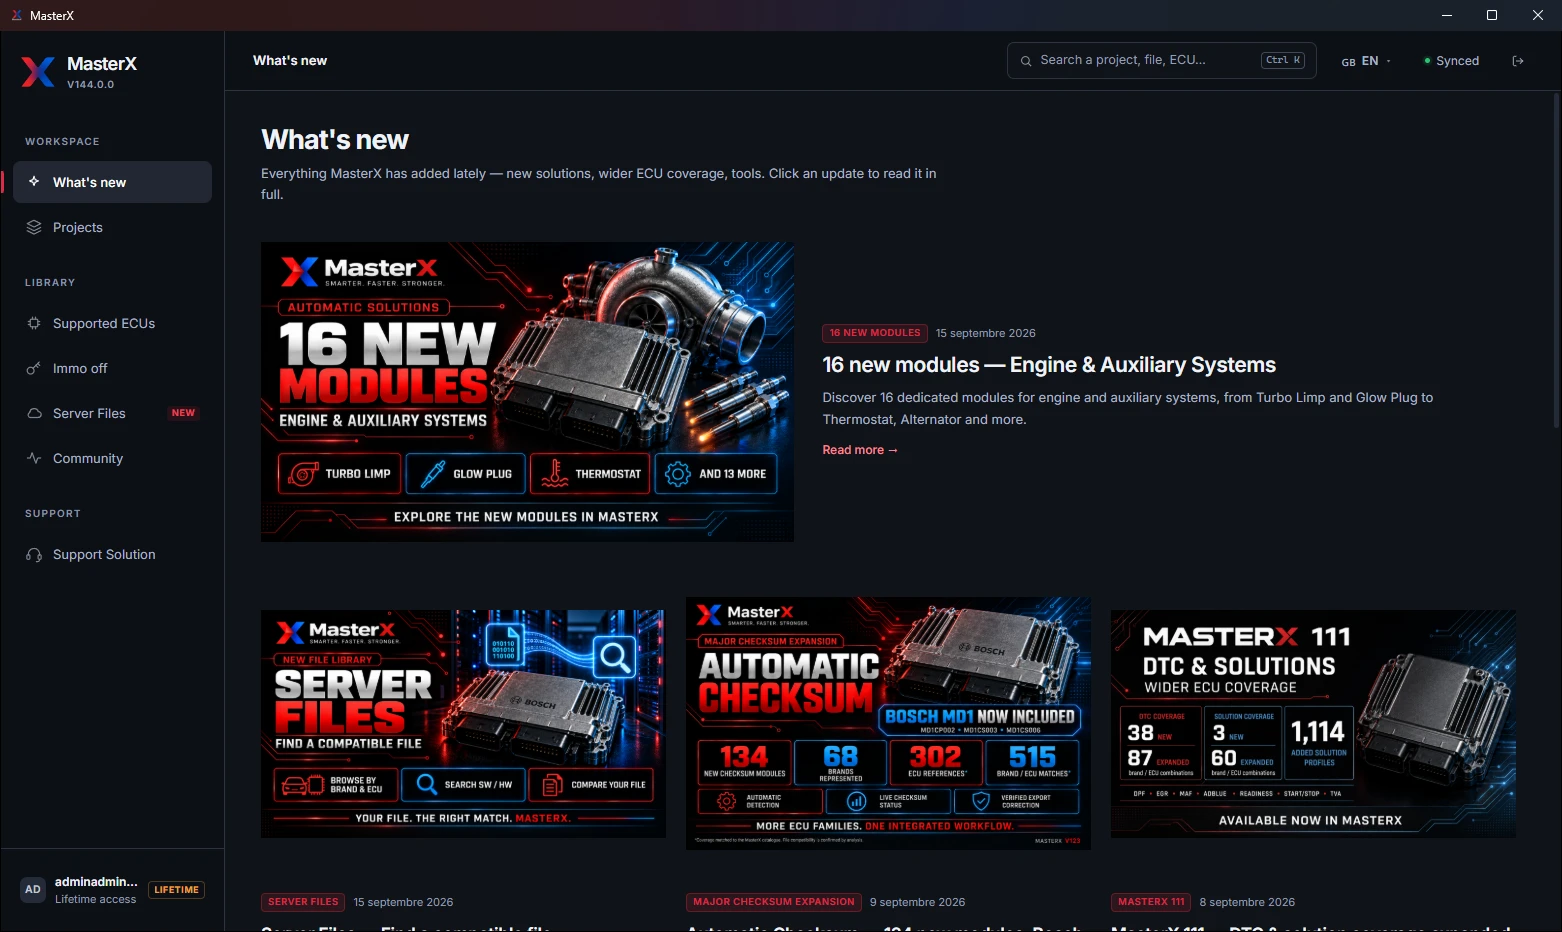Open the Community page
The image size is (1562, 932).
coord(112,458)
